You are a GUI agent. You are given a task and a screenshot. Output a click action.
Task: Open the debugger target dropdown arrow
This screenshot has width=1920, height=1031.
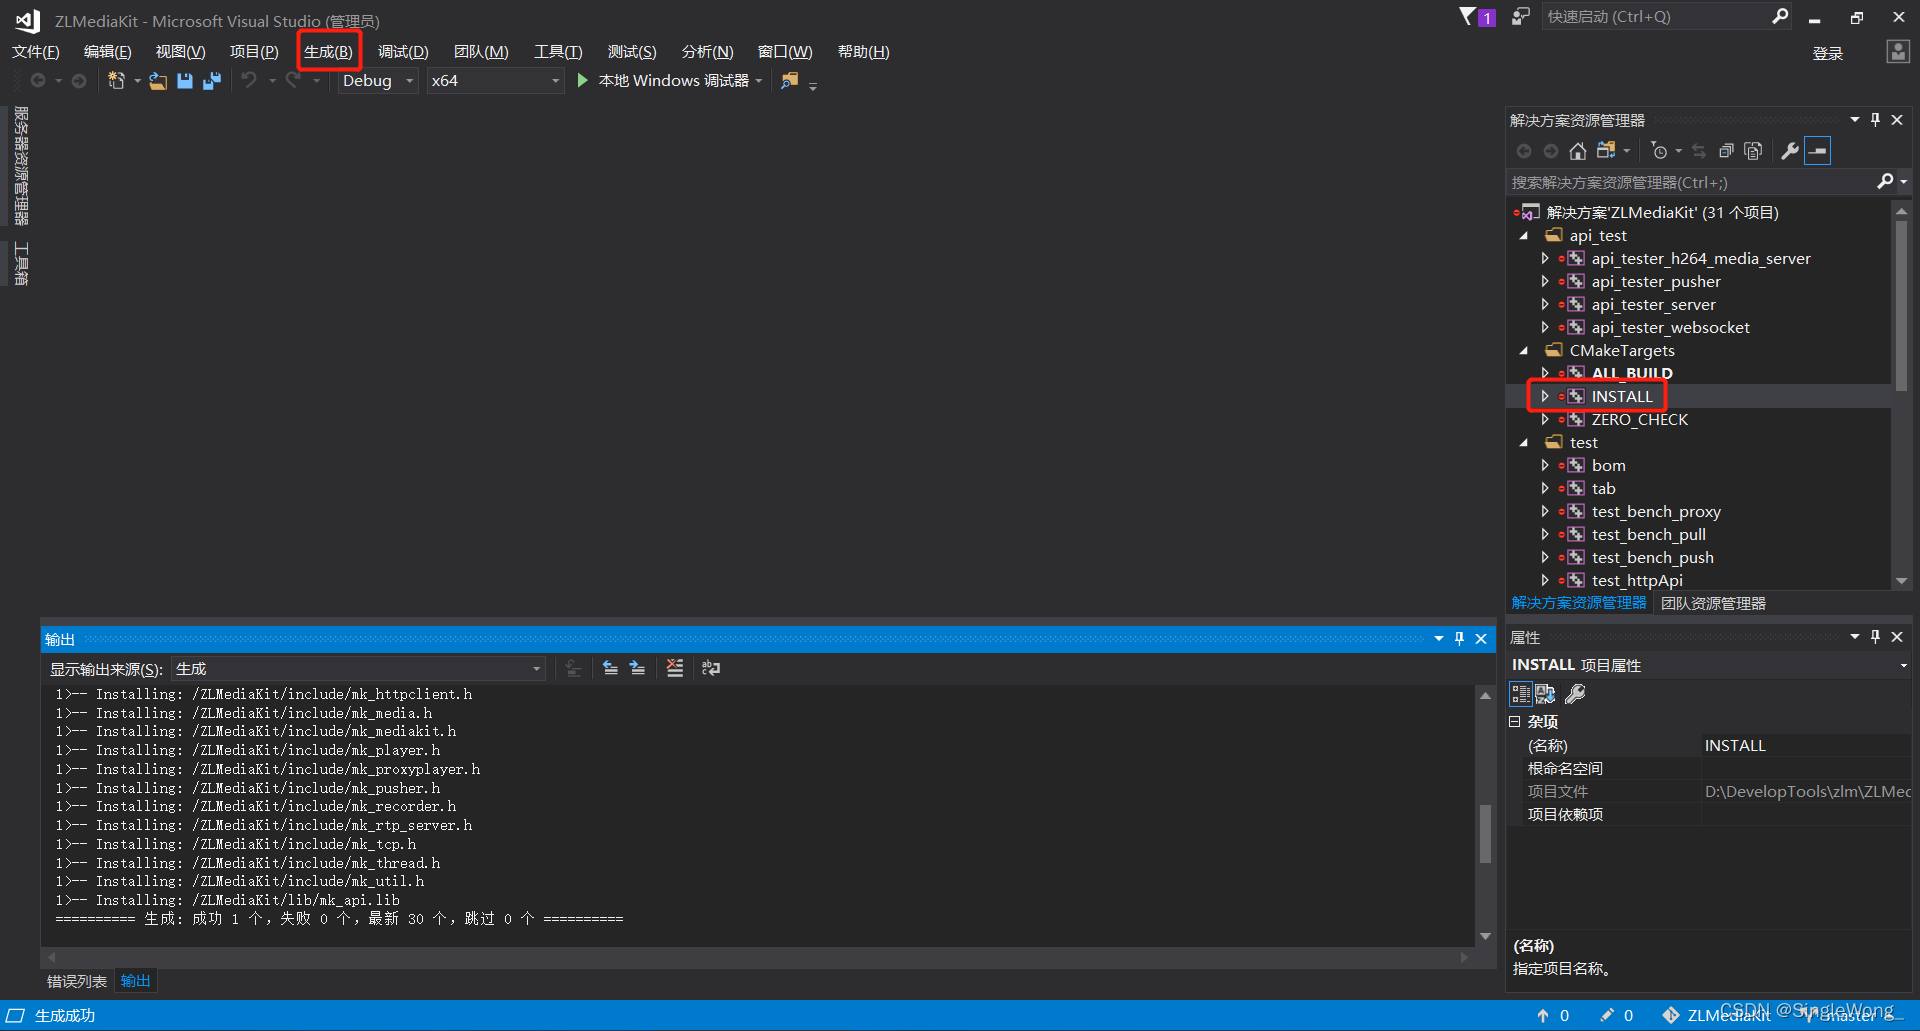click(759, 81)
